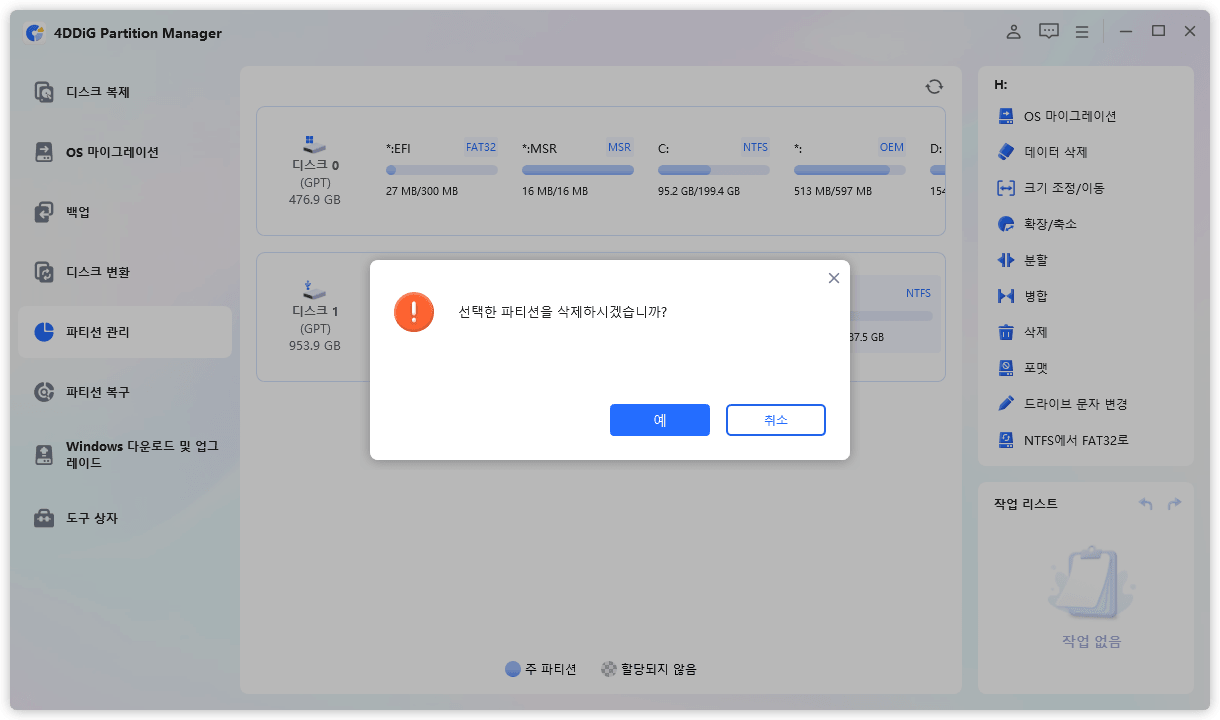1220x720 pixels.
Task: Select the 병합 partition option
Action: pos(1037,295)
